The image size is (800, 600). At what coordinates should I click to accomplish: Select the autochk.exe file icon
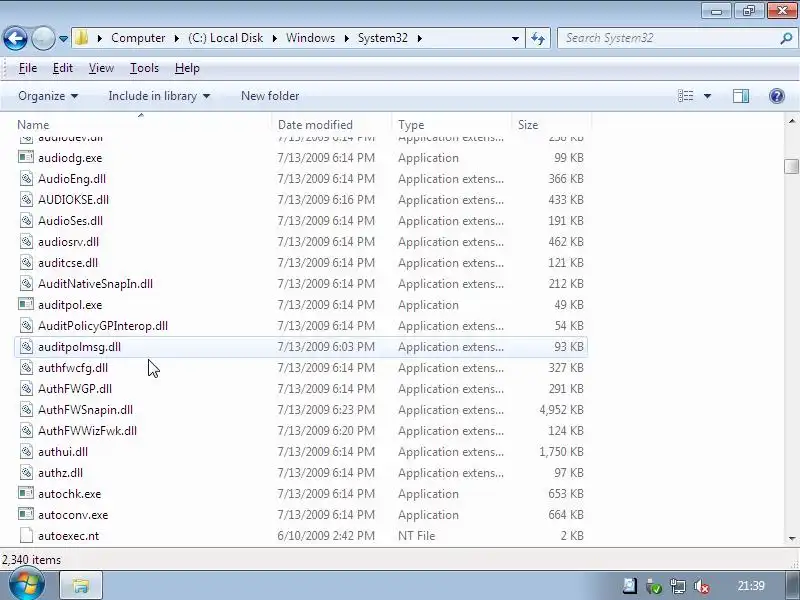(x=26, y=493)
